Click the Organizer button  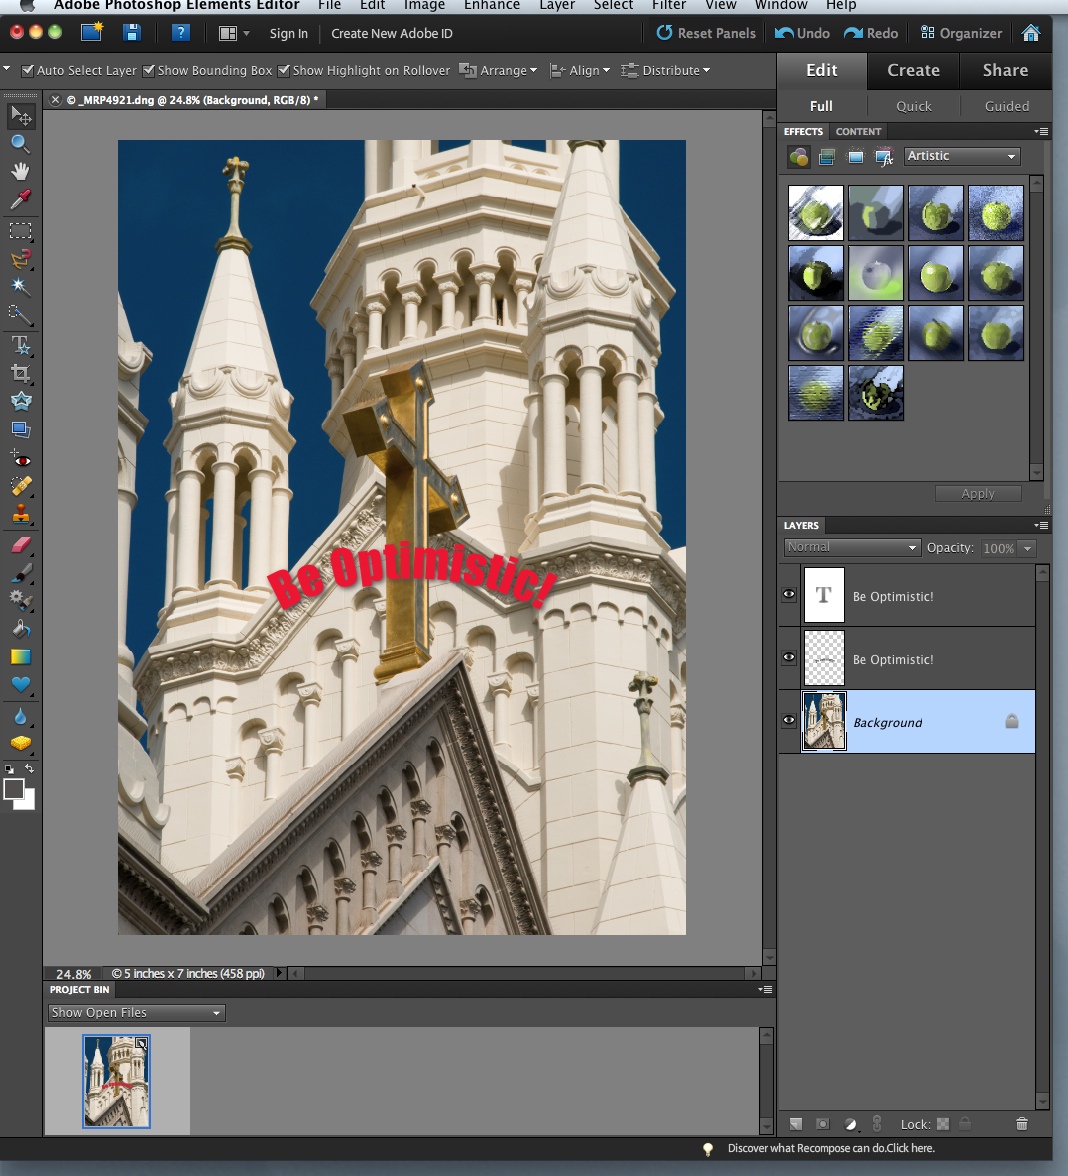pyautogui.click(x=961, y=33)
